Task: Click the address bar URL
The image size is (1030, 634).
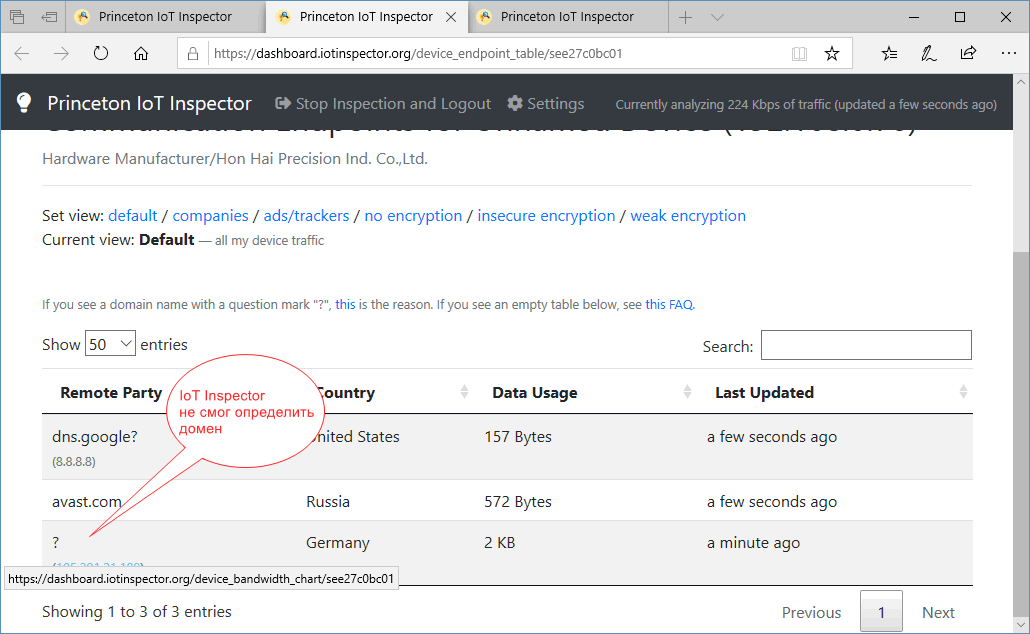Action: point(418,53)
